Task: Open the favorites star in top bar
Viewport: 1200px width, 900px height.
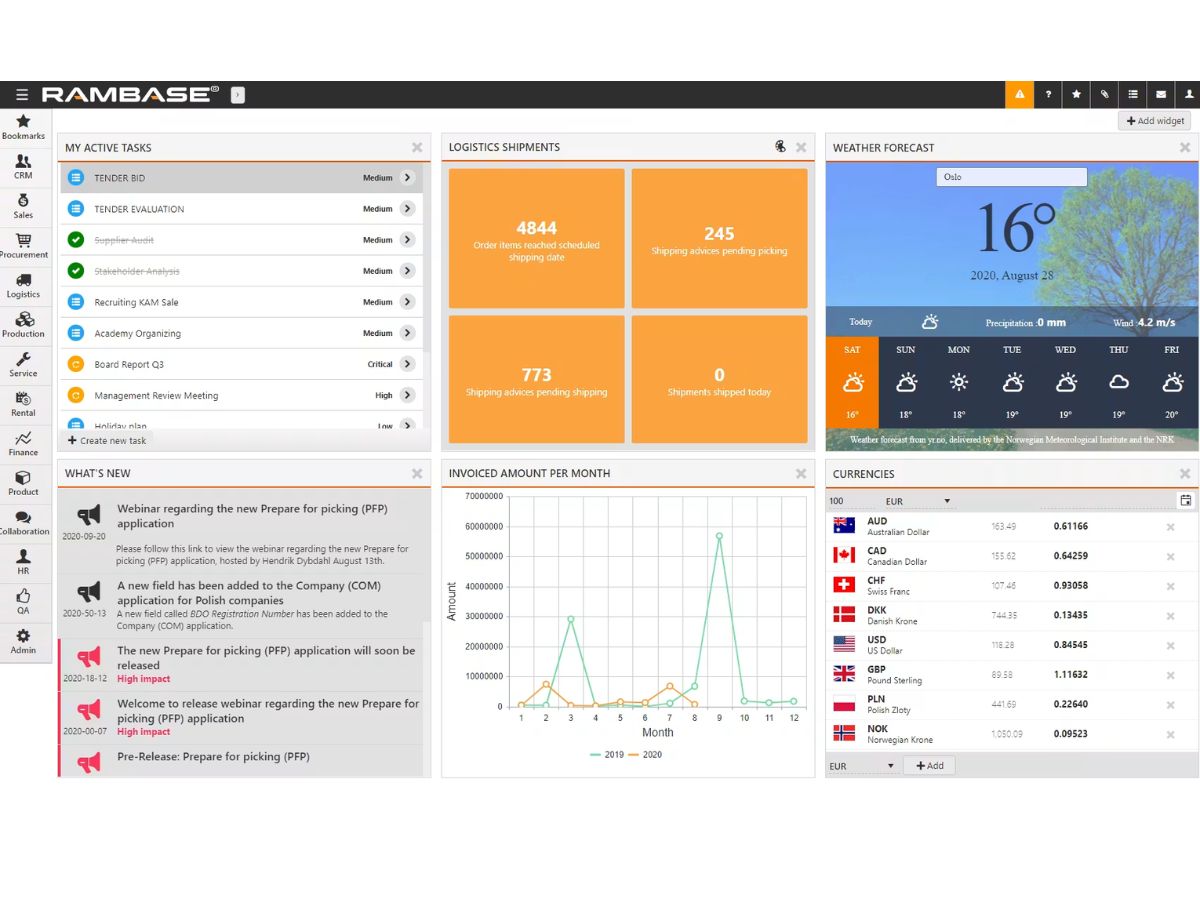Action: [1076, 95]
